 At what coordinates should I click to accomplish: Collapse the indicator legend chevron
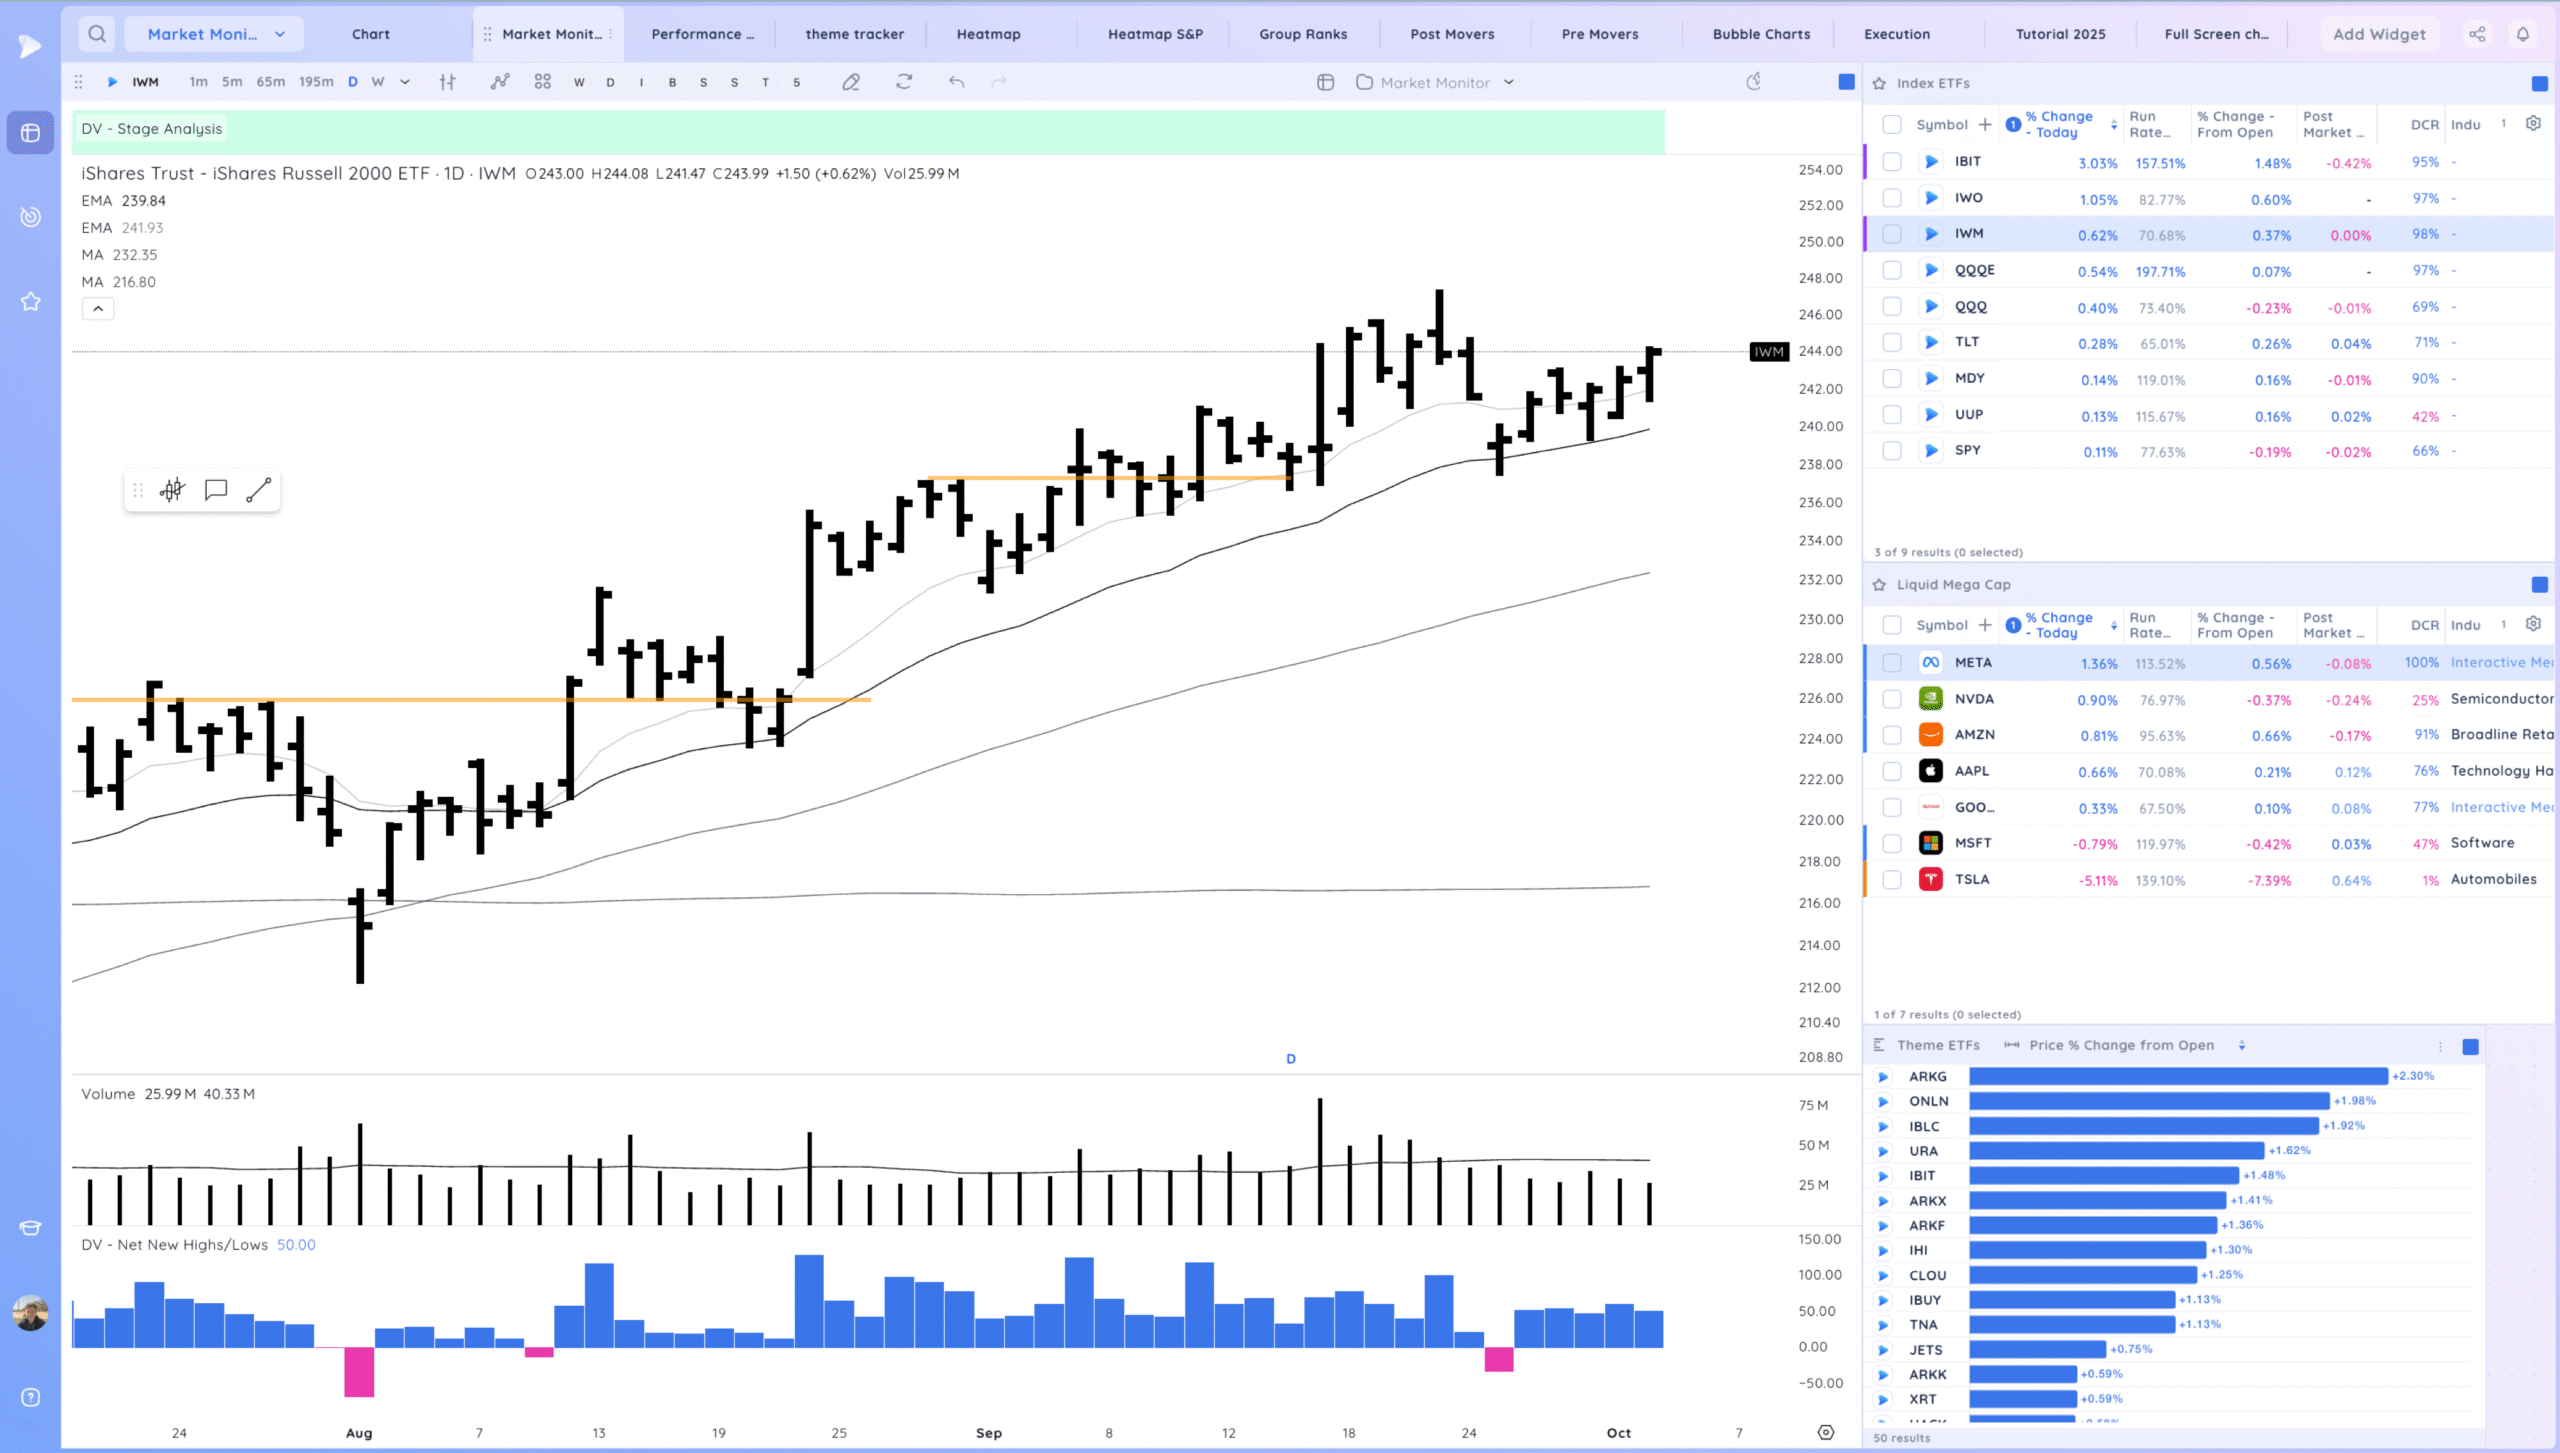pyautogui.click(x=98, y=309)
